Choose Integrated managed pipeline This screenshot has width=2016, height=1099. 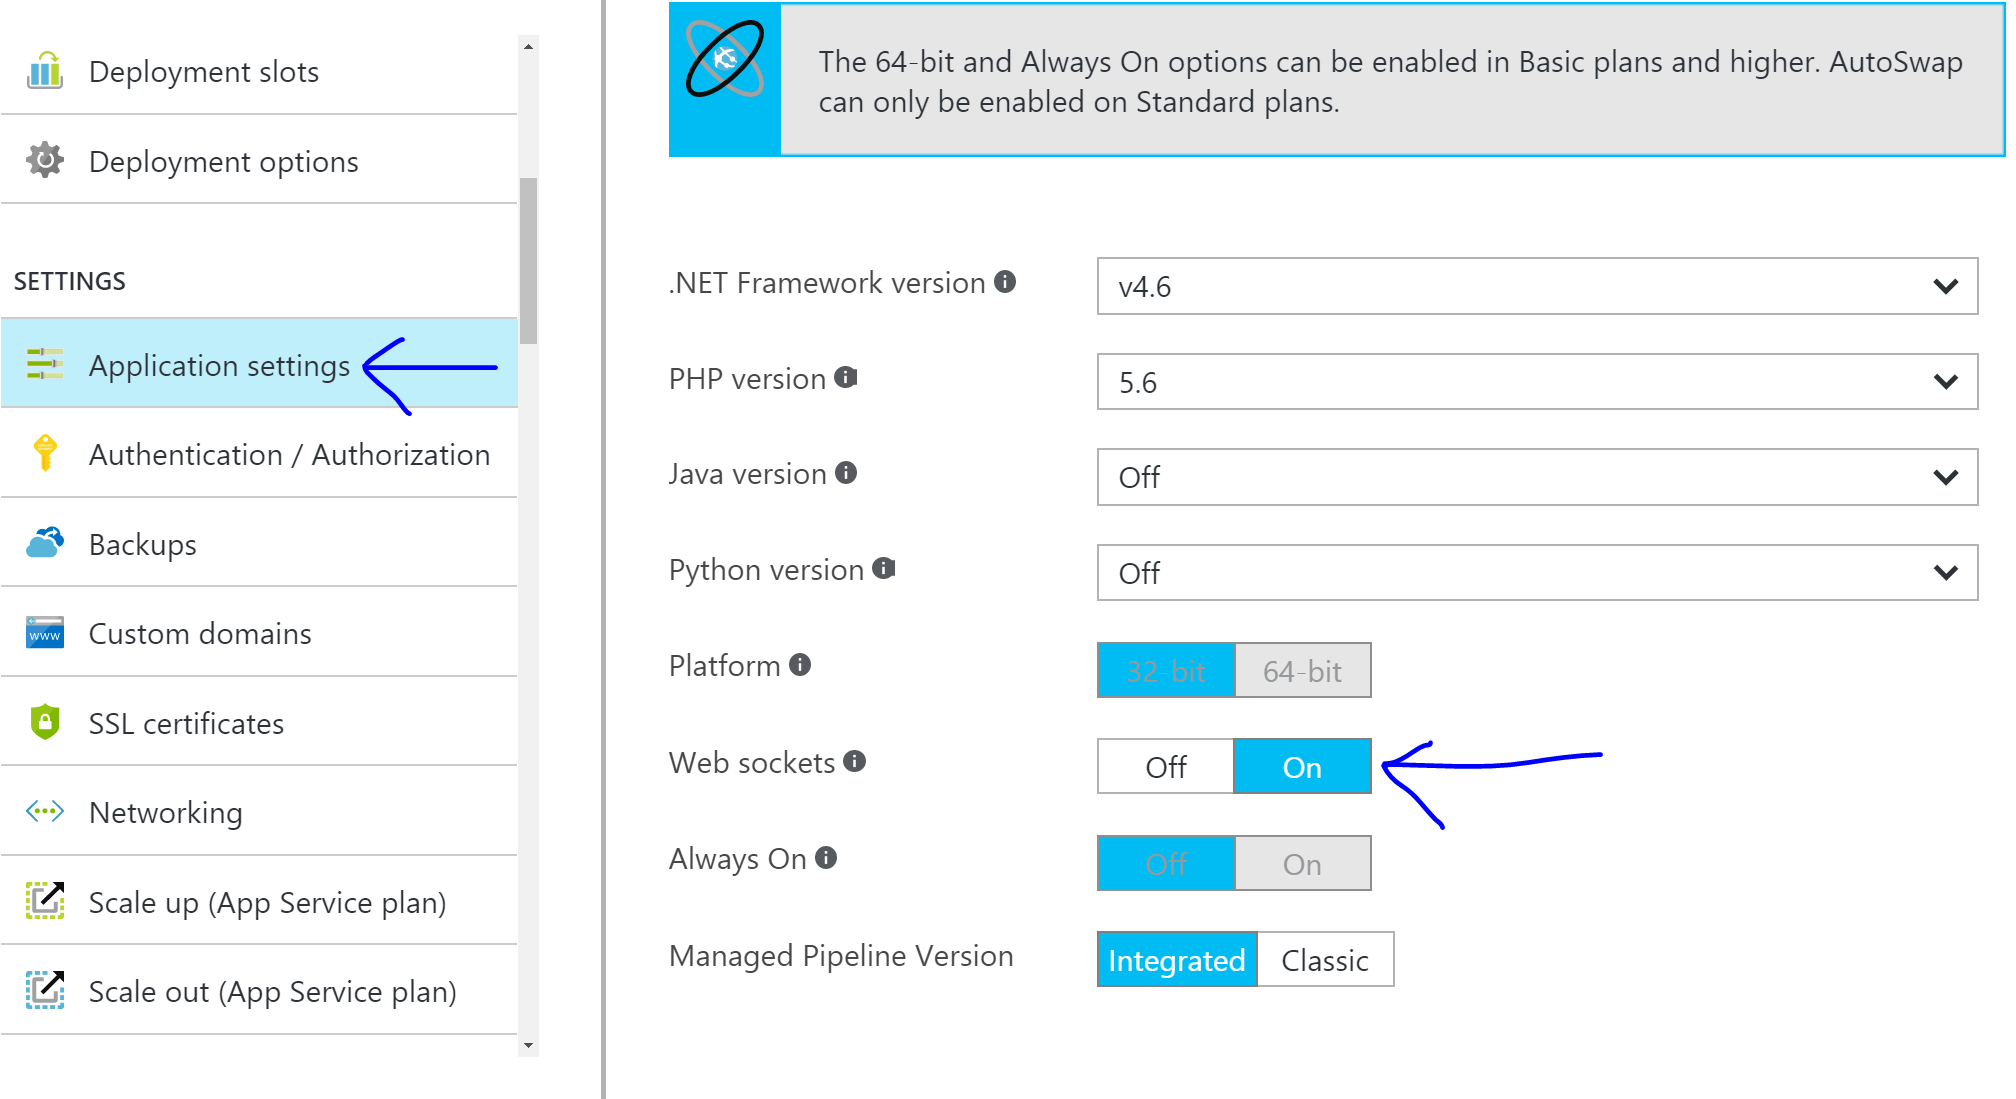[x=1177, y=959]
